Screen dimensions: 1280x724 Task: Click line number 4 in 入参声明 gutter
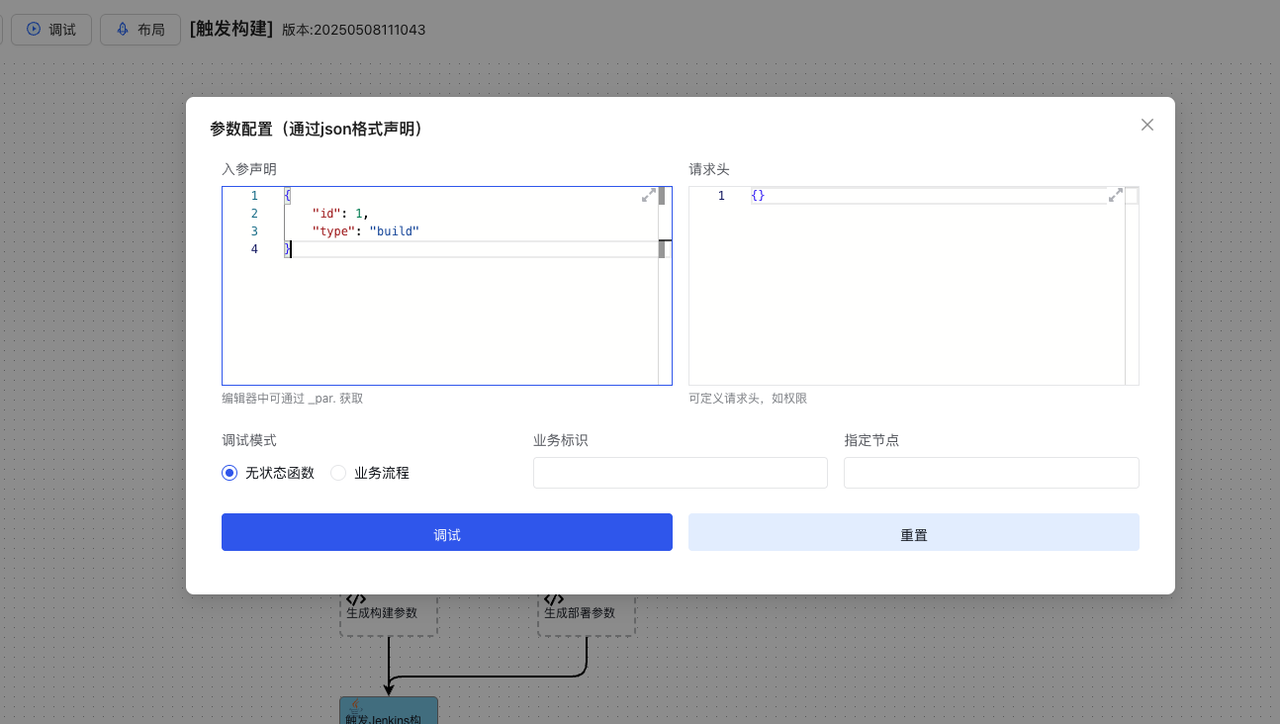pyautogui.click(x=254, y=249)
